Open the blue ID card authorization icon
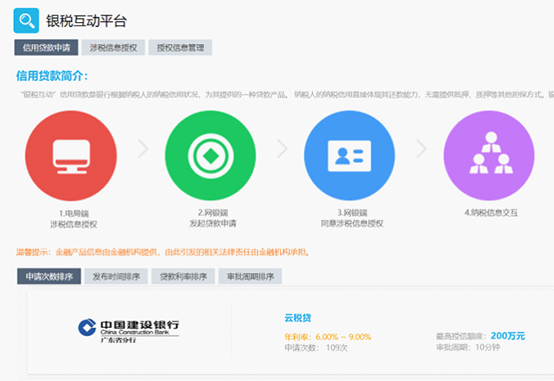 pos(349,156)
